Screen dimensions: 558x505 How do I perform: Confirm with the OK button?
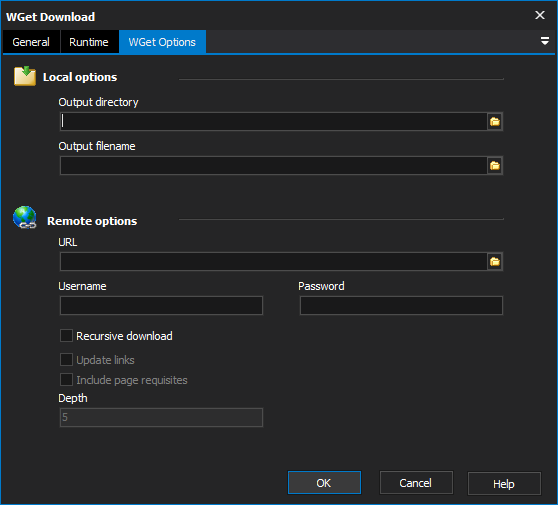(x=324, y=483)
